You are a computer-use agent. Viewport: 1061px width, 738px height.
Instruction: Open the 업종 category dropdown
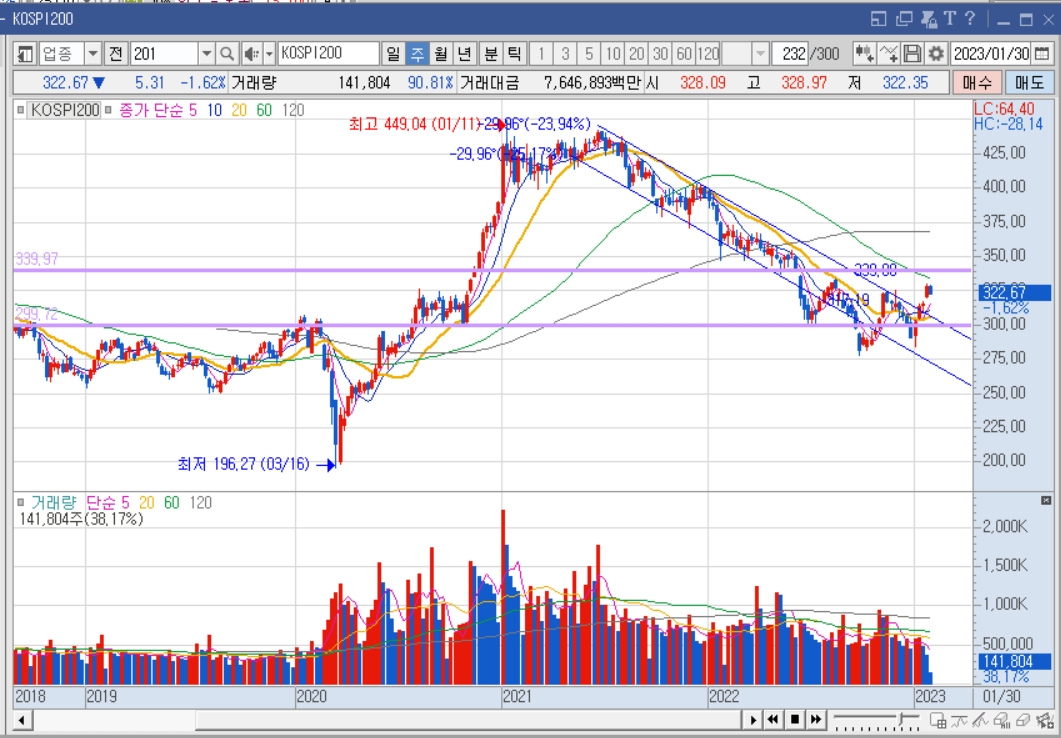[92, 53]
